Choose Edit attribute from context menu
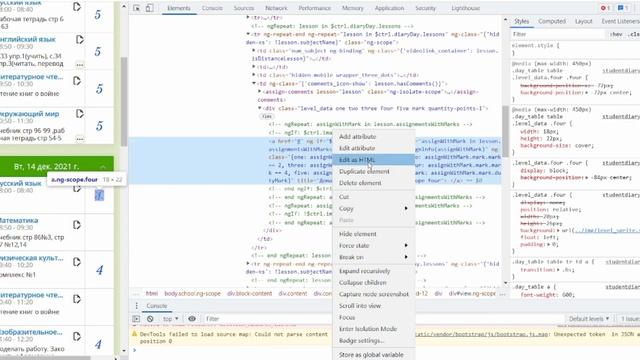The image size is (640, 360). click(373, 148)
